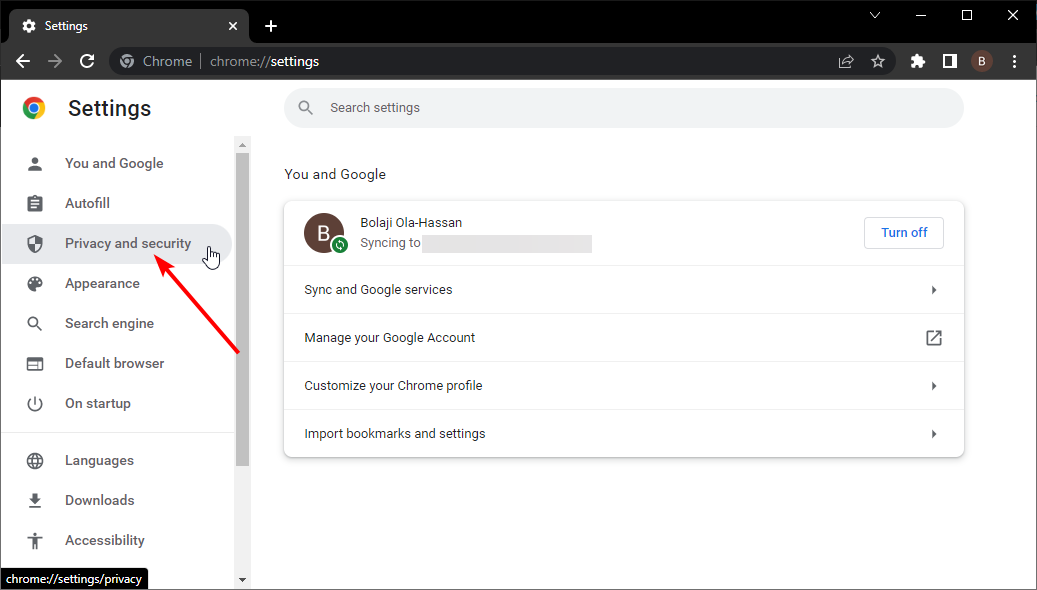Select On startup in sidebar
1037x590 pixels.
pyautogui.click(x=117, y=403)
